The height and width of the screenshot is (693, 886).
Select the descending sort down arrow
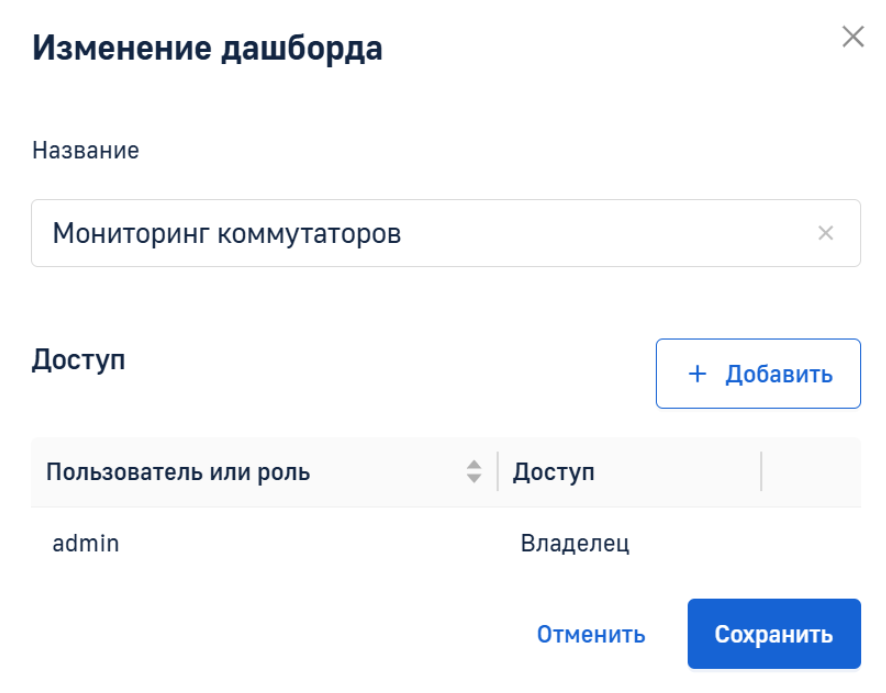click(x=474, y=478)
